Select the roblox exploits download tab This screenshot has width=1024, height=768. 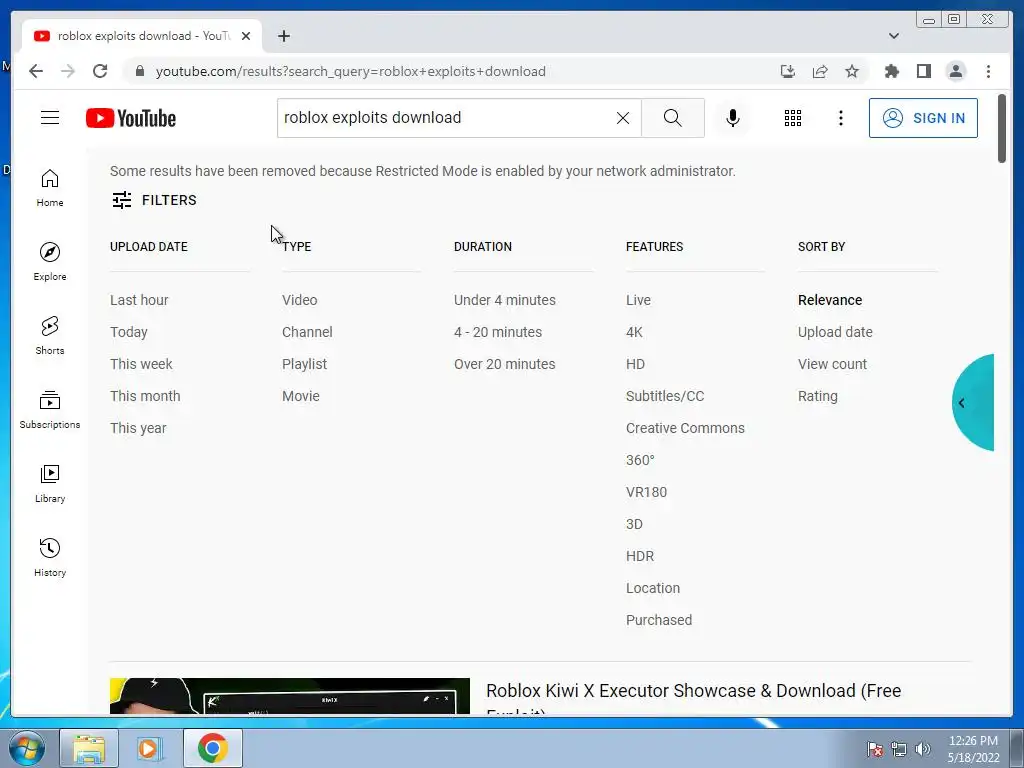coord(142,36)
